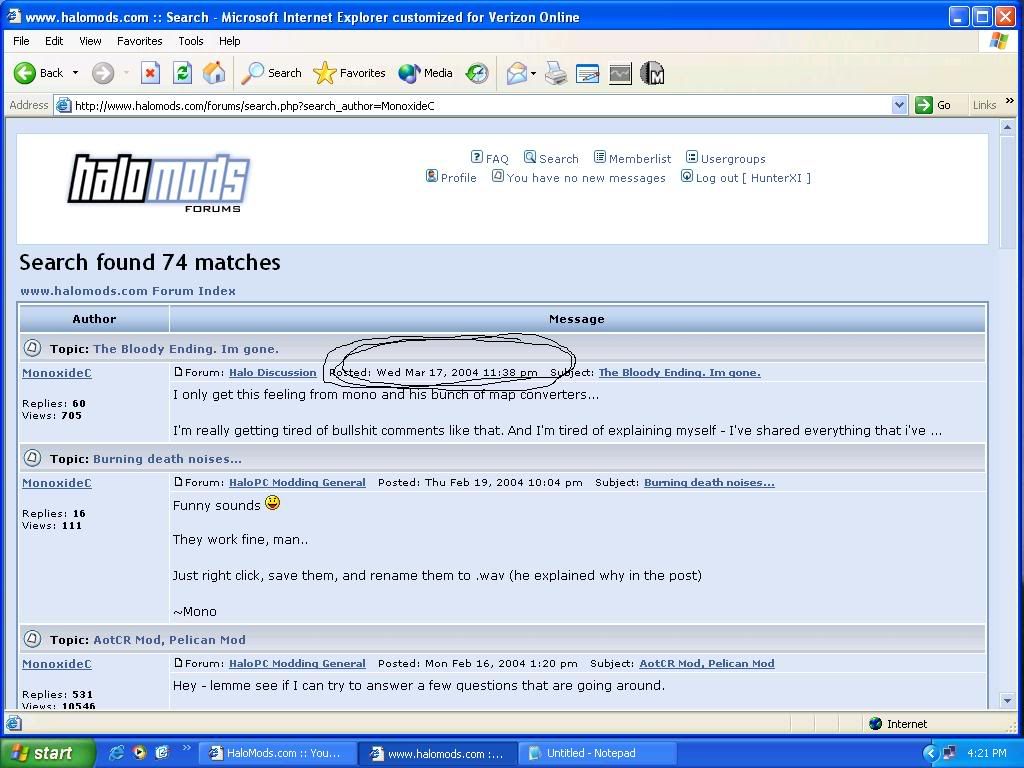The height and width of the screenshot is (768, 1024).
Task: Switch to the Untitled - Notepad taskbar window
Action: tap(597, 753)
